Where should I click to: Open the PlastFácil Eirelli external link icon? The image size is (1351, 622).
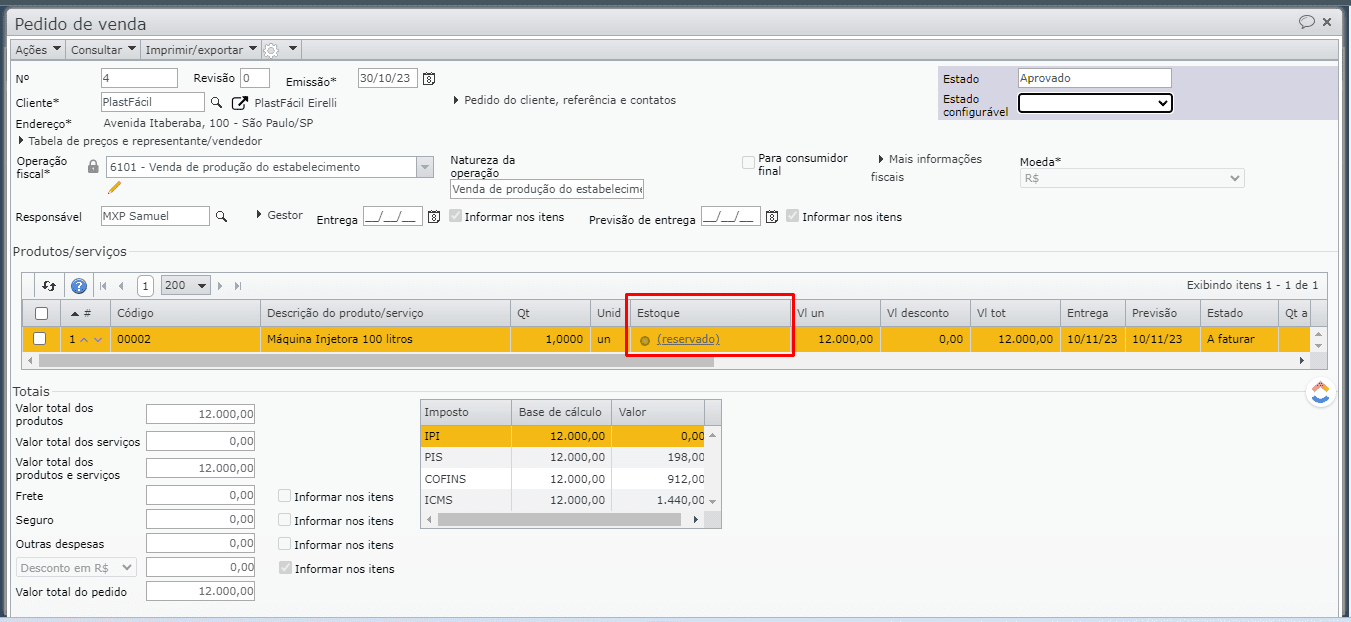click(240, 103)
